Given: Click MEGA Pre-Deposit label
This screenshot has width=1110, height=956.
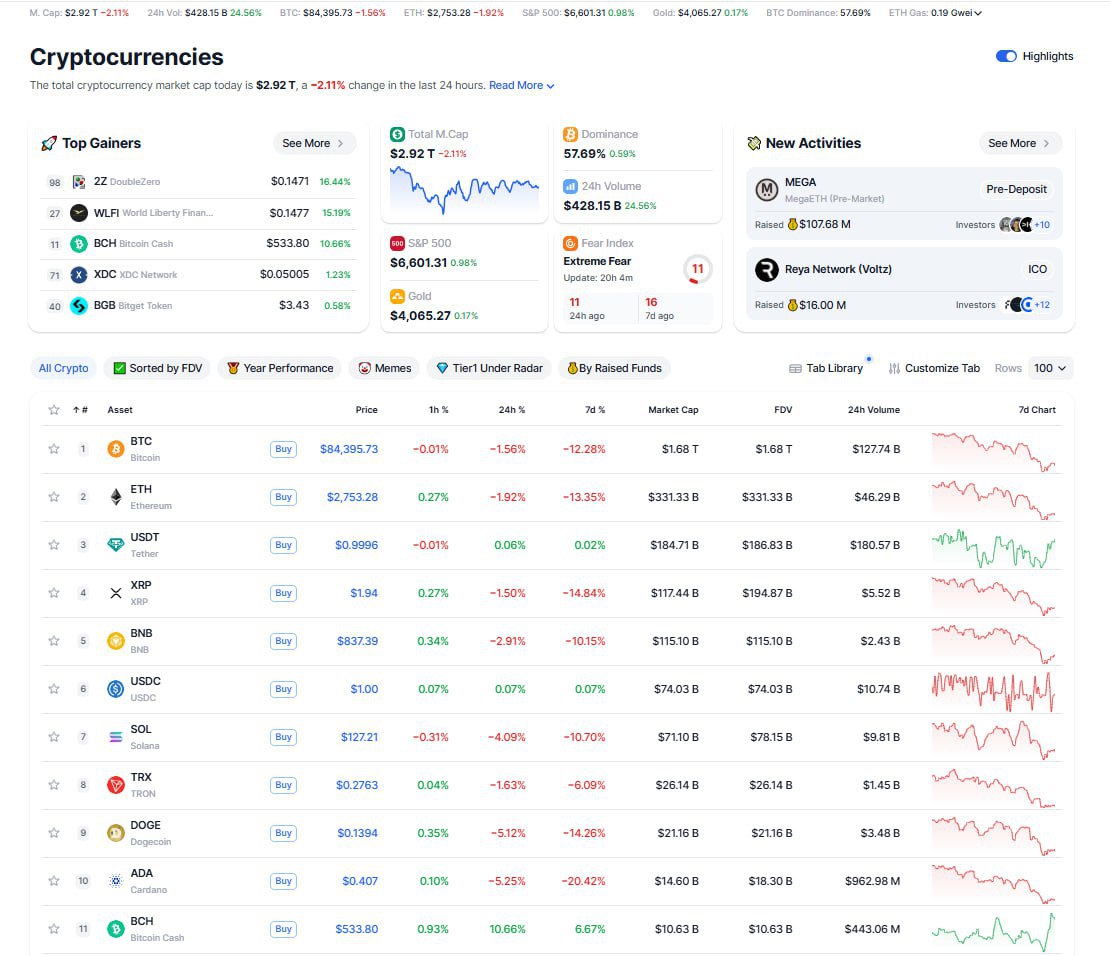Looking at the screenshot, I should click(1016, 189).
